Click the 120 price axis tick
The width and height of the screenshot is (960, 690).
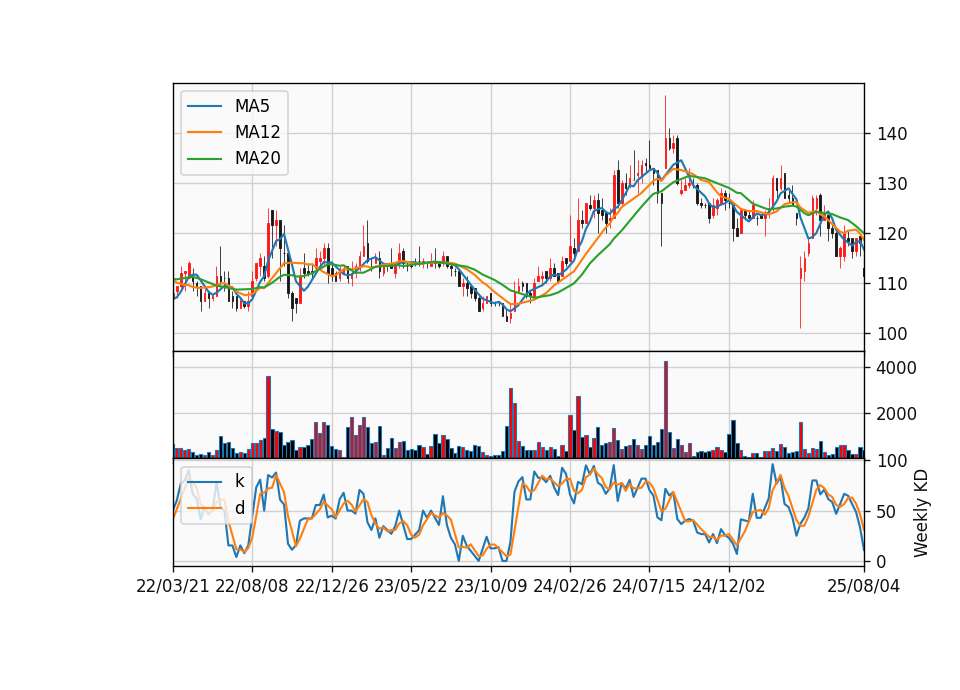[891, 234]
